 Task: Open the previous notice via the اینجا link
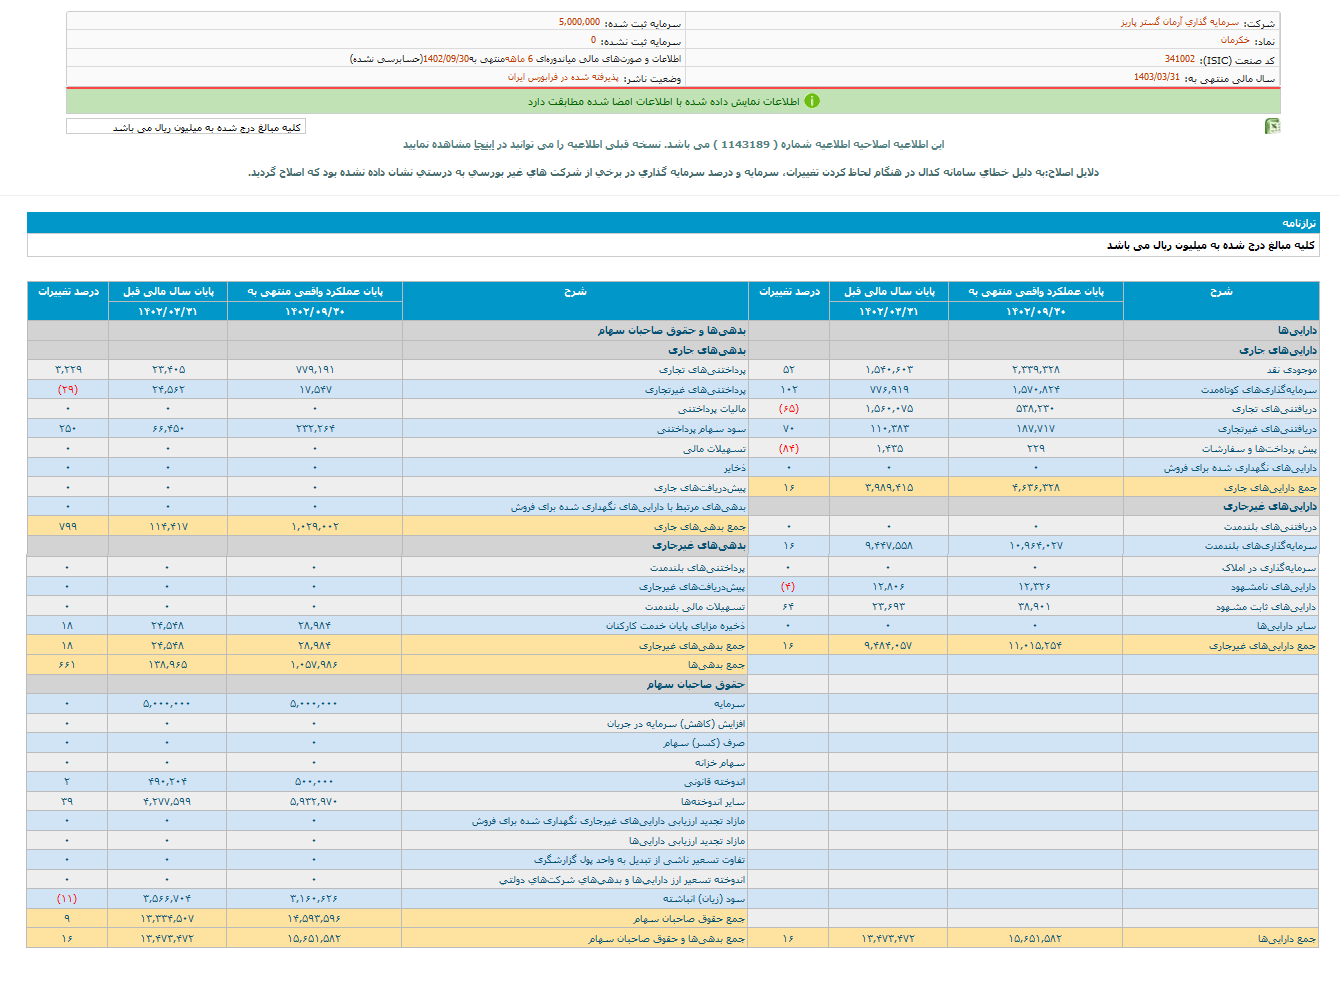point(483,144)
